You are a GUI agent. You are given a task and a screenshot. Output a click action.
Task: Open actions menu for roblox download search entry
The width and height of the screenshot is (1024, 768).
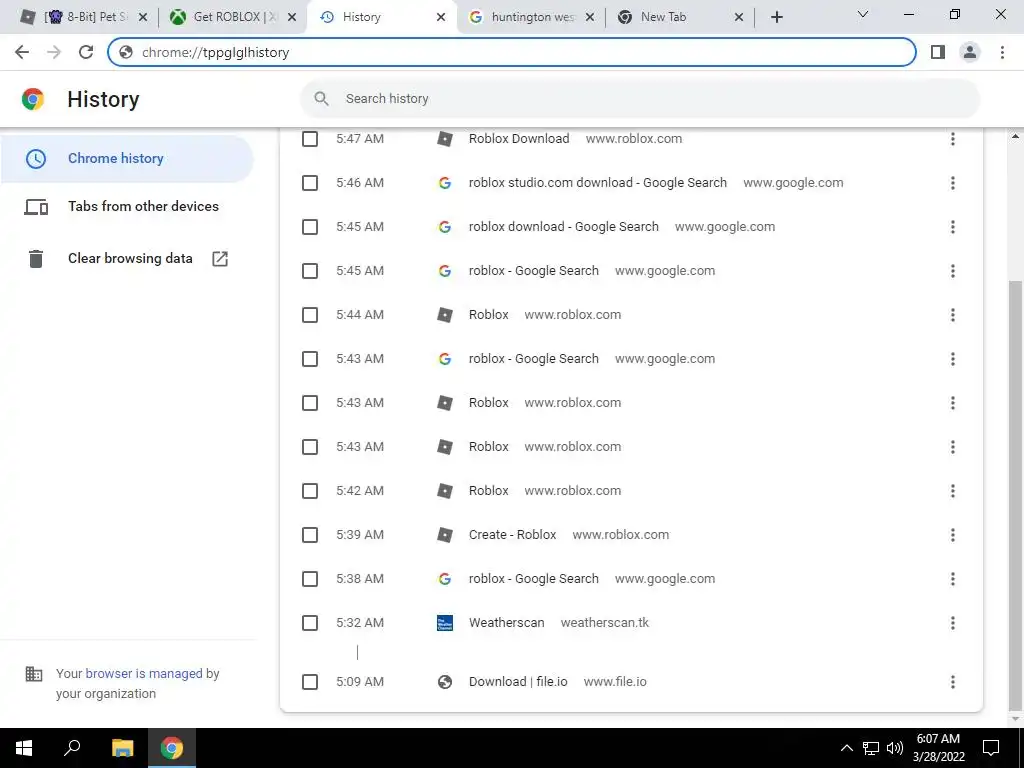(953, 227)
